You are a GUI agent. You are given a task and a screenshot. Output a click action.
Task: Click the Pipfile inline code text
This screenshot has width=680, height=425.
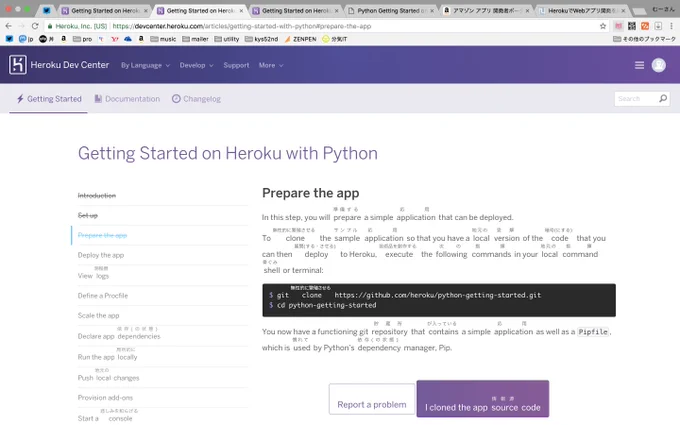pos(593,332)
